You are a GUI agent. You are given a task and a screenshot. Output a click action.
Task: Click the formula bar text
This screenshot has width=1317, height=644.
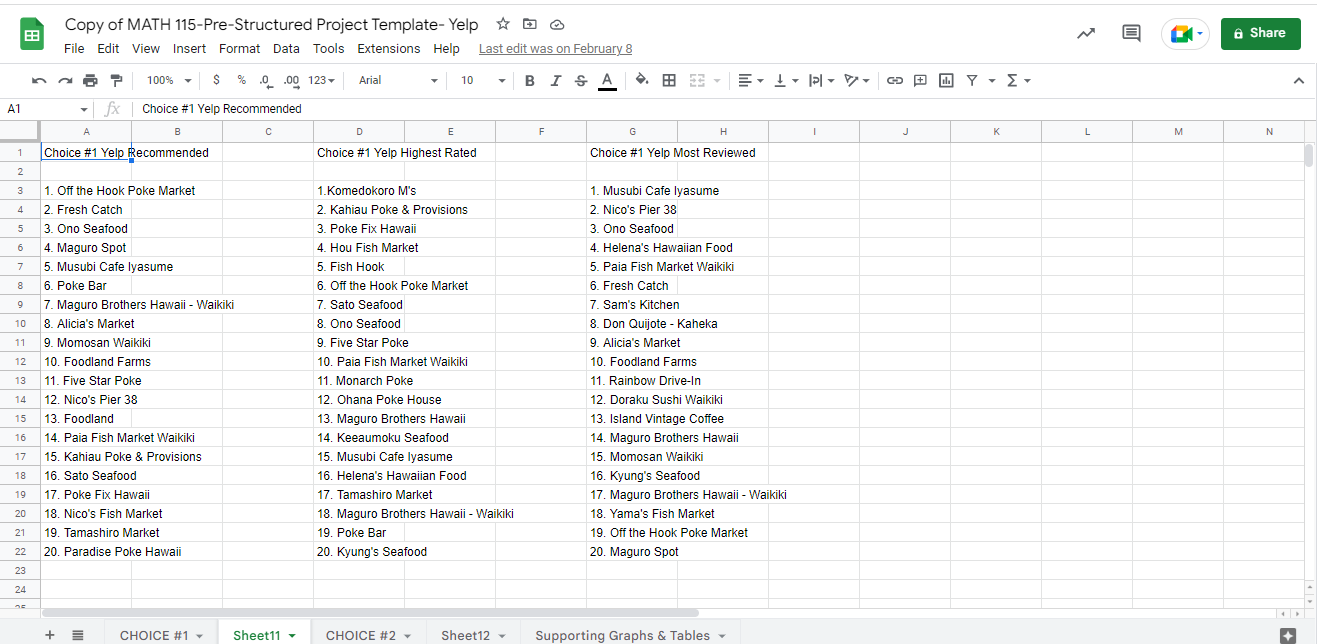pos(222,109)
